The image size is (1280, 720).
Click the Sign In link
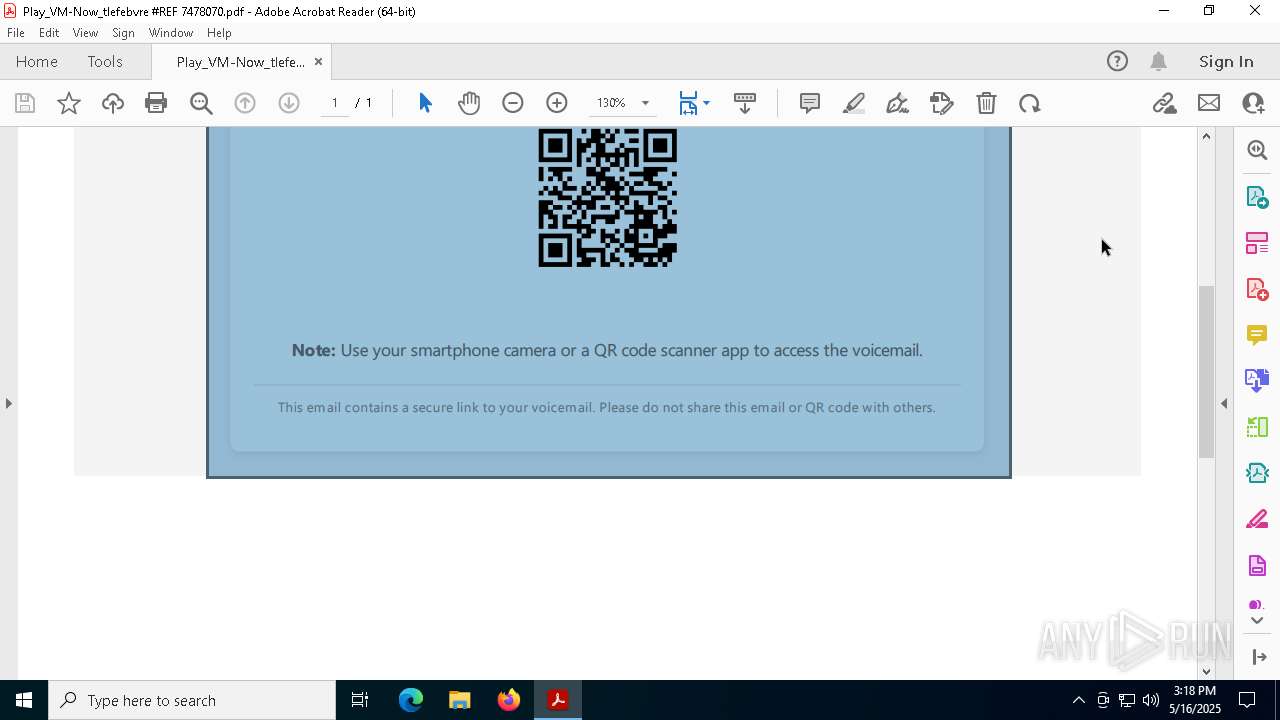(x=1226, y=61)
